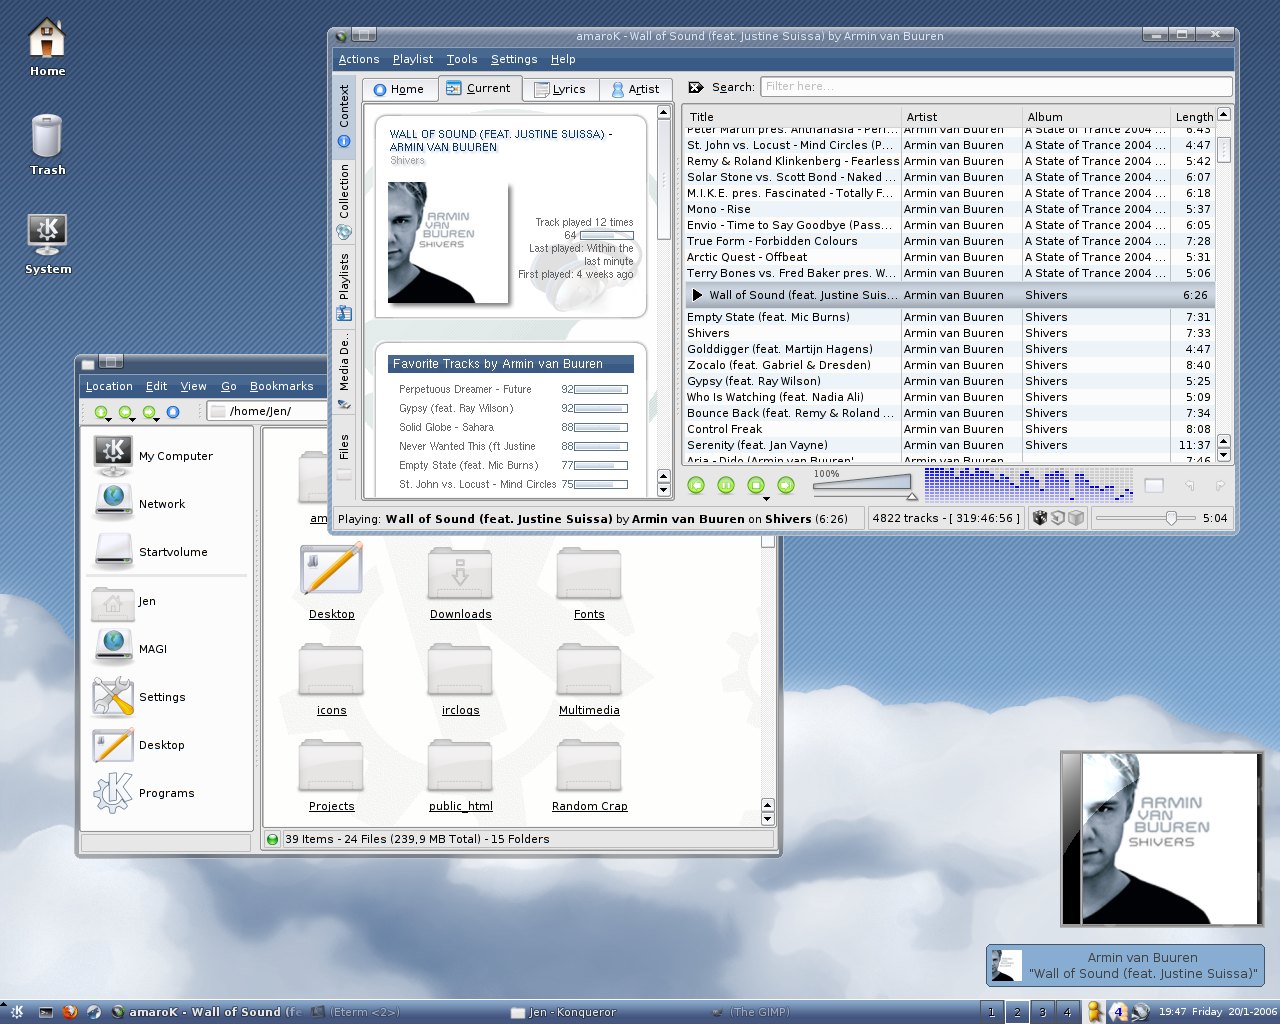Open the Collection sidebar tab
This screenshot has width=1280, height=1024.
click(x=344, y=201)
